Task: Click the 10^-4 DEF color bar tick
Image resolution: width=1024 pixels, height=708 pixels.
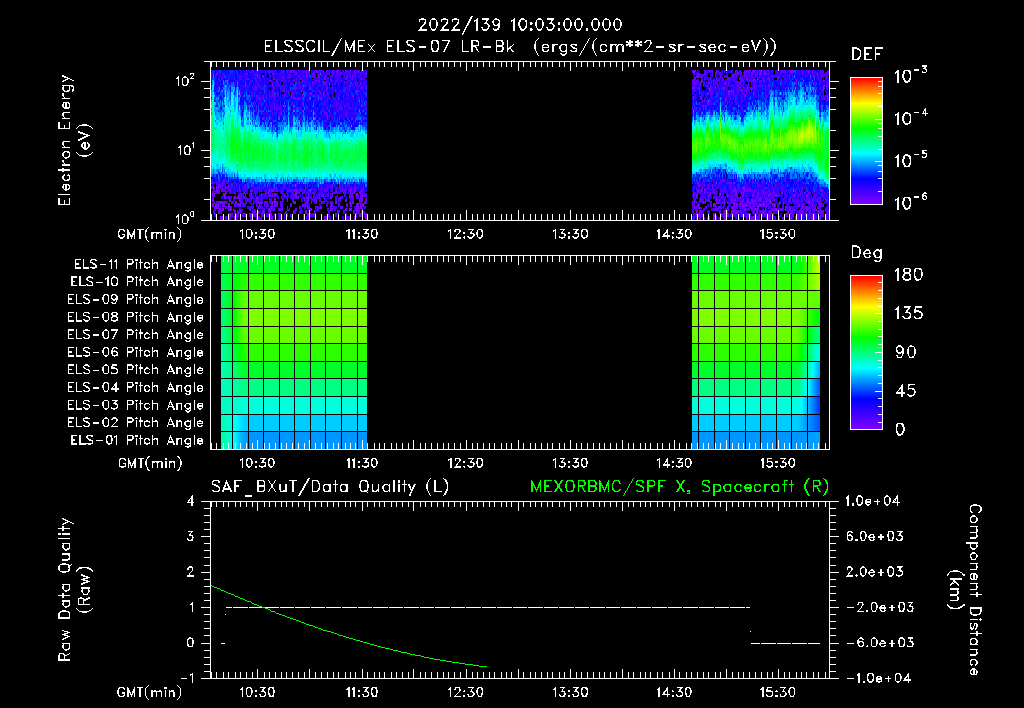Action: click(910, 118)
